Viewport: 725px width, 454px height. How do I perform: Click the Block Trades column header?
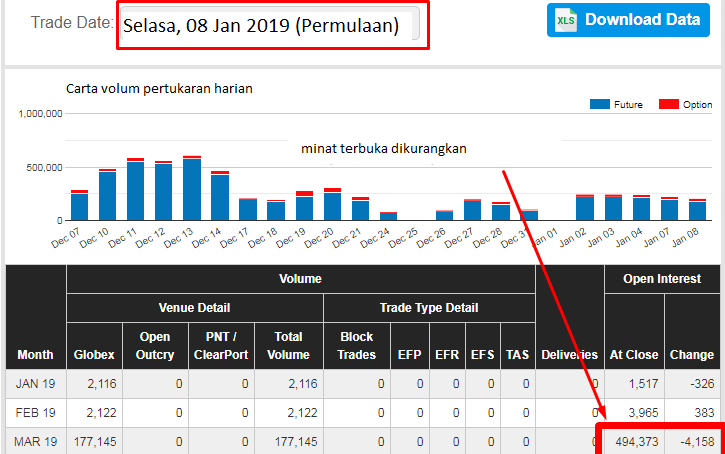(x=357, y=345)
